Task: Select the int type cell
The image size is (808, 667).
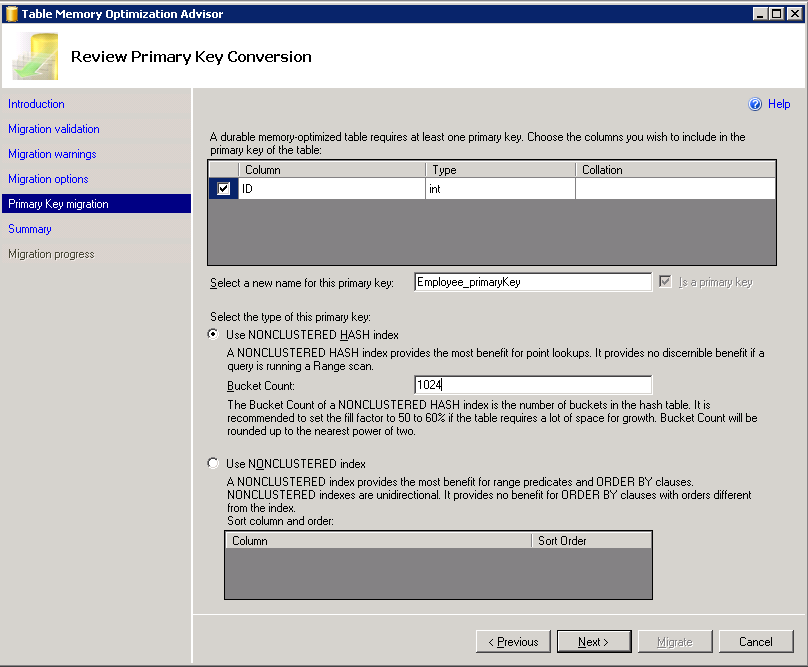Action: pos(500,189)
